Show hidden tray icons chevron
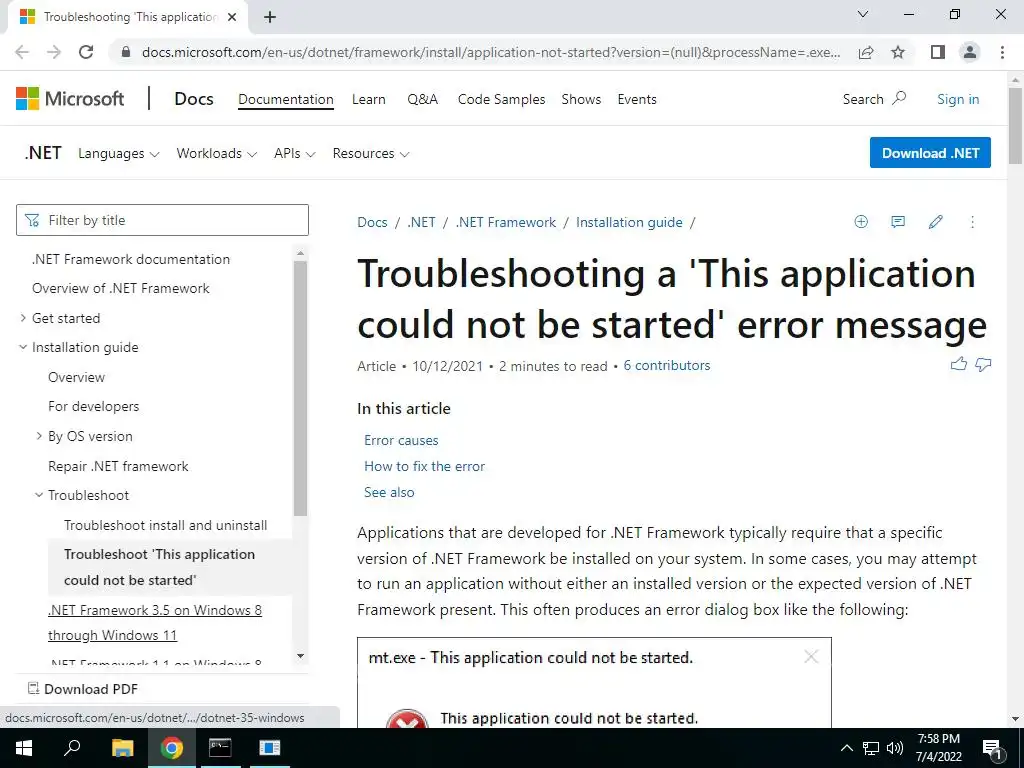Screen dimensions: 1024x768 point(846,748)
